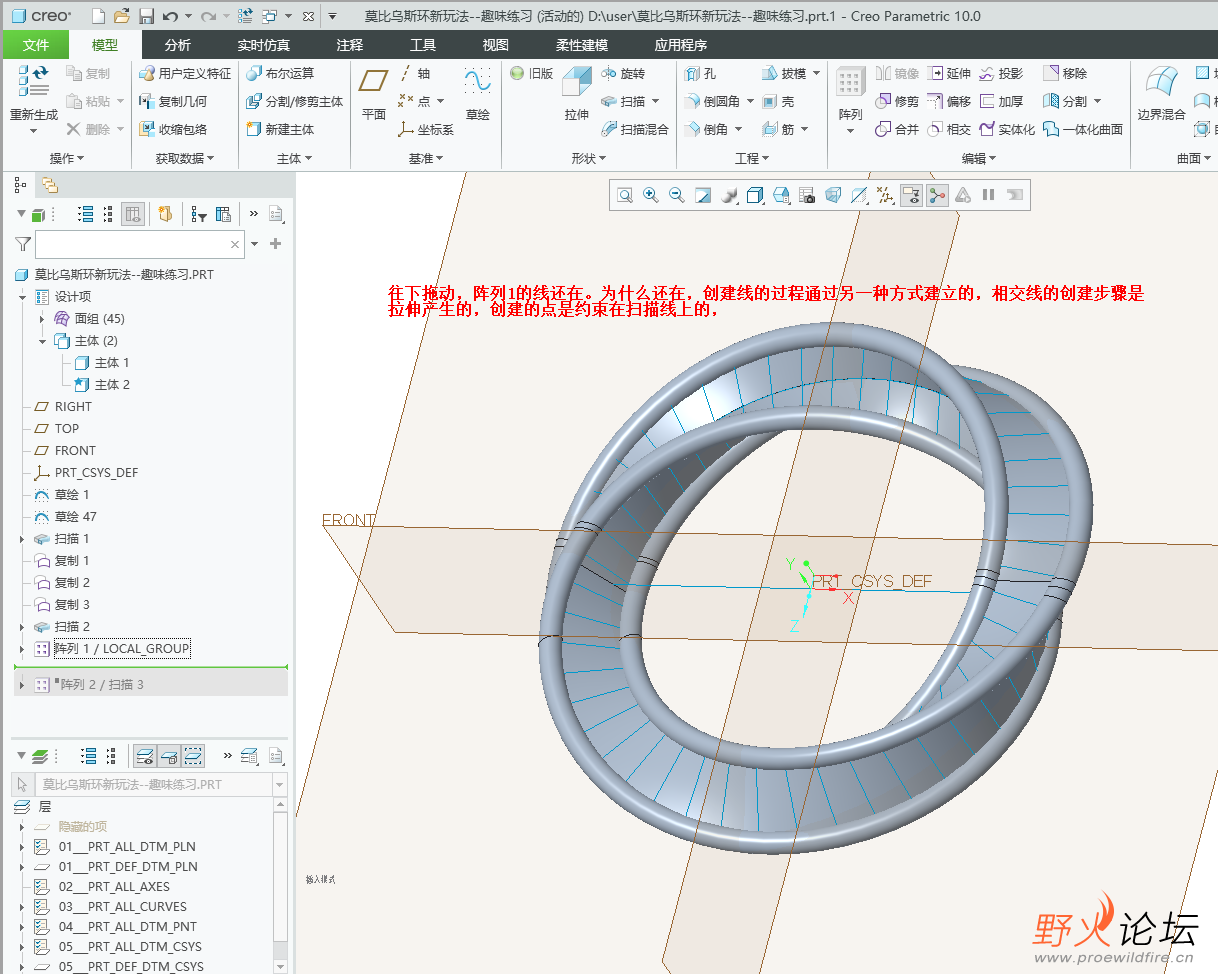Image resolution: width=1218 pixels, height=974 pixels.
Task: Toggle datum point display in graphics toolbar
Action: click(x=885, y=195)
